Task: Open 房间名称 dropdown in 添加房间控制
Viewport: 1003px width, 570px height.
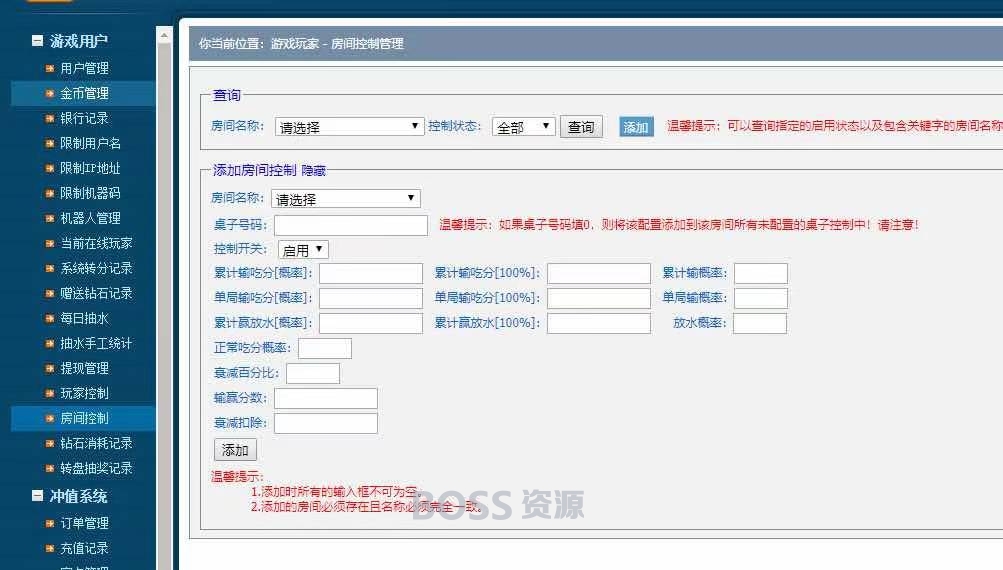Action: click(345, 198)
